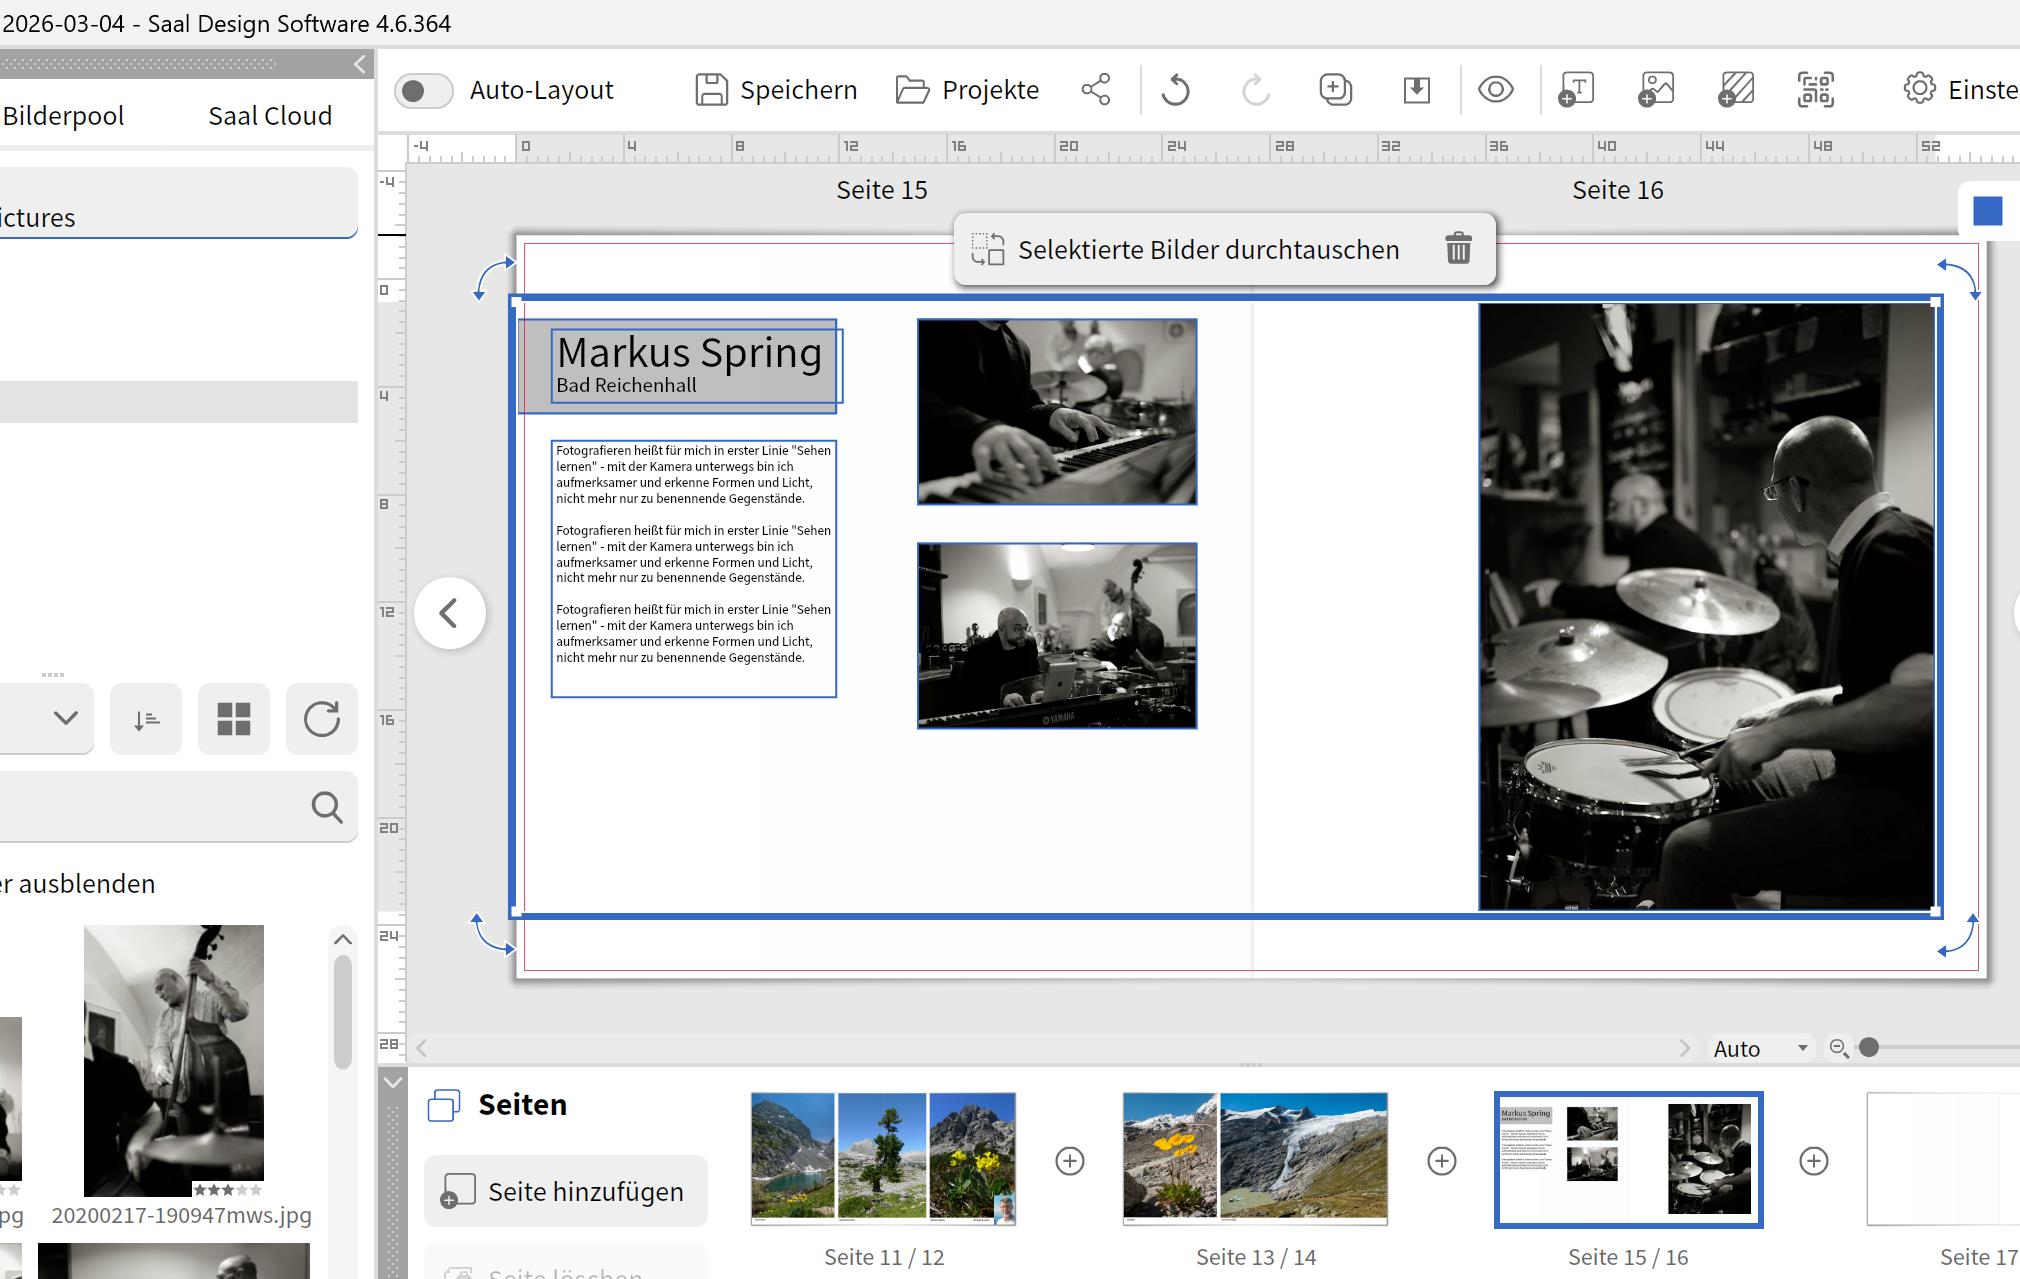
Task: Click the zoom slider handle
Action: point(1869,1048)
